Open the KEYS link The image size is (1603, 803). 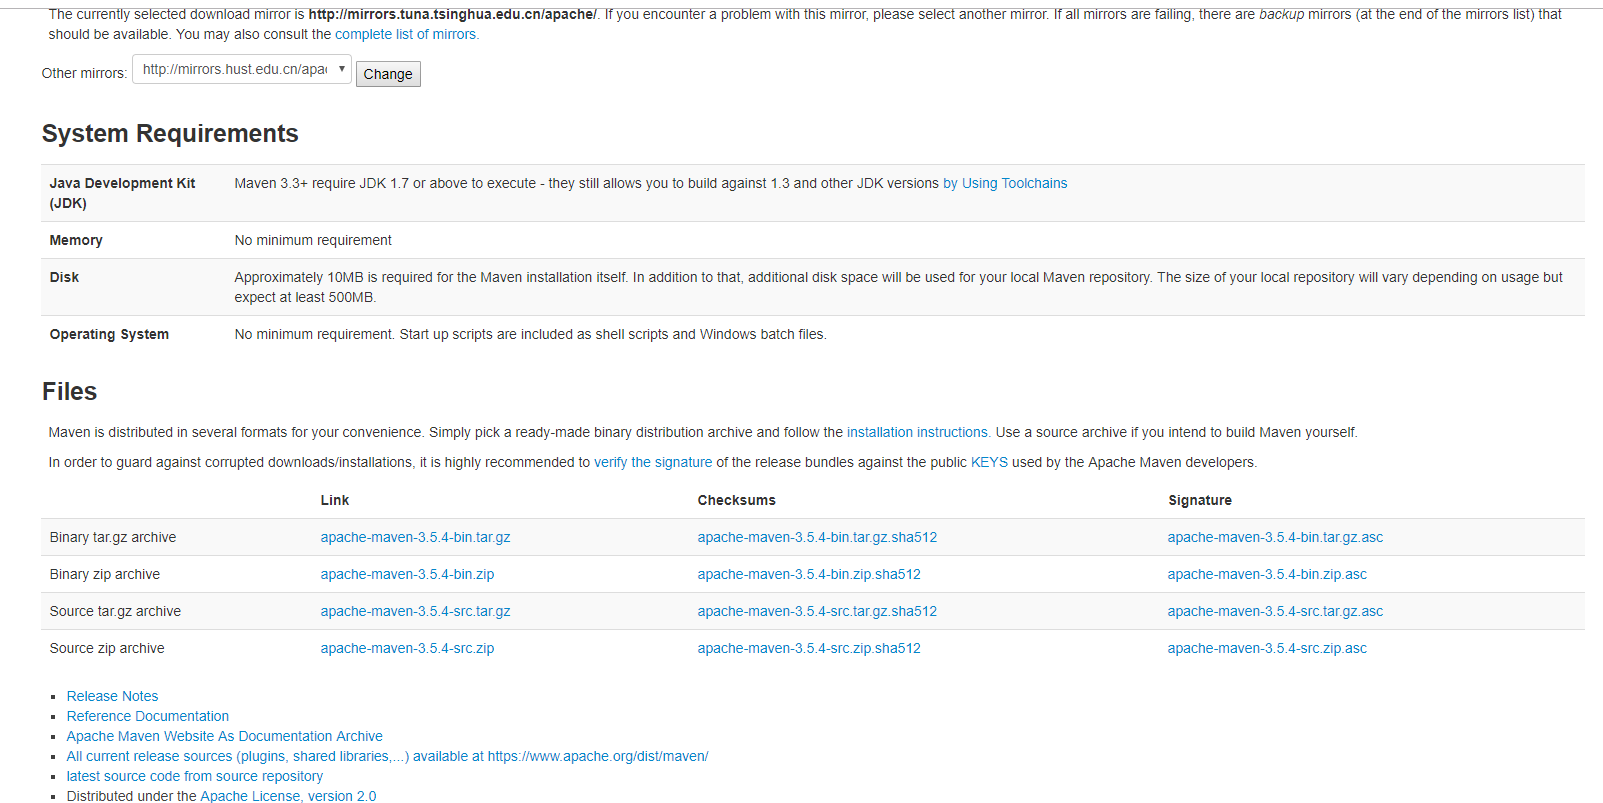(989, 462)
